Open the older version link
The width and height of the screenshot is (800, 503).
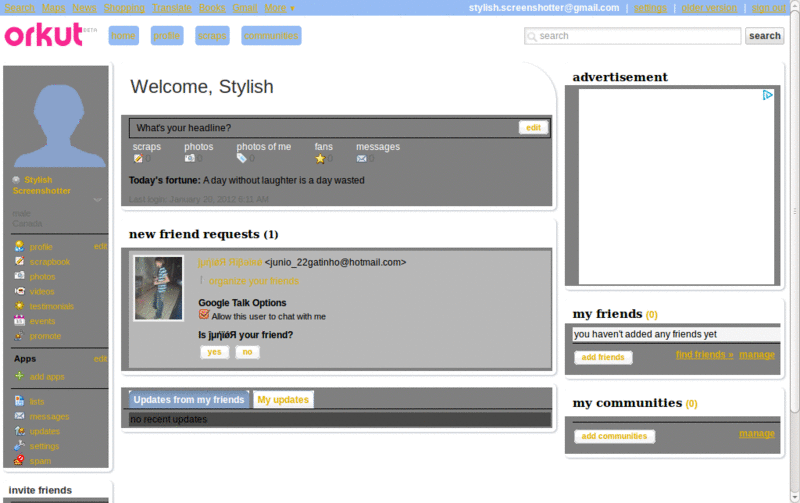coord(709,8)
